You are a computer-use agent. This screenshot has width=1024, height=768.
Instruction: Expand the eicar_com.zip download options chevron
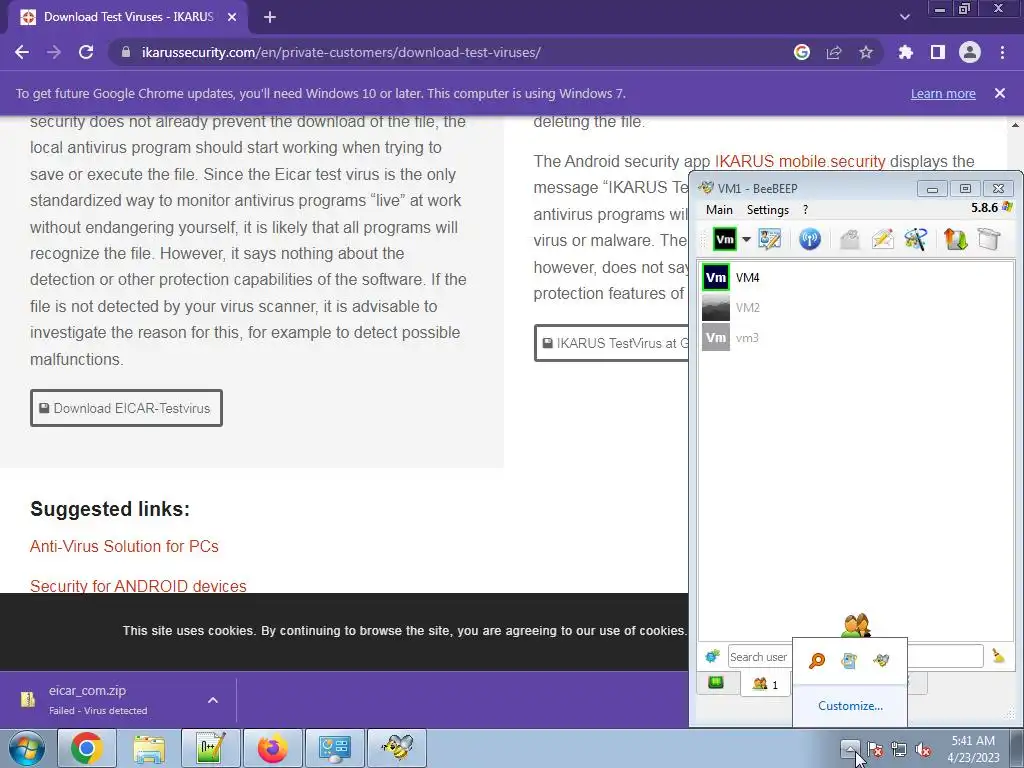[213, 700]
